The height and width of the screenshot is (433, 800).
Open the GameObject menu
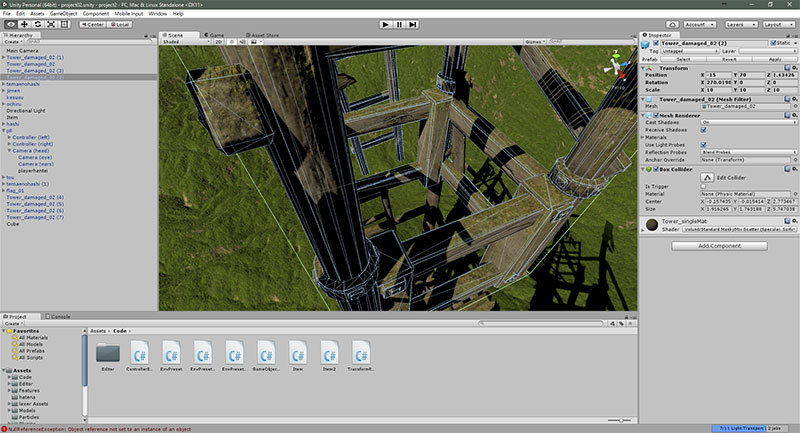(63, 14)
